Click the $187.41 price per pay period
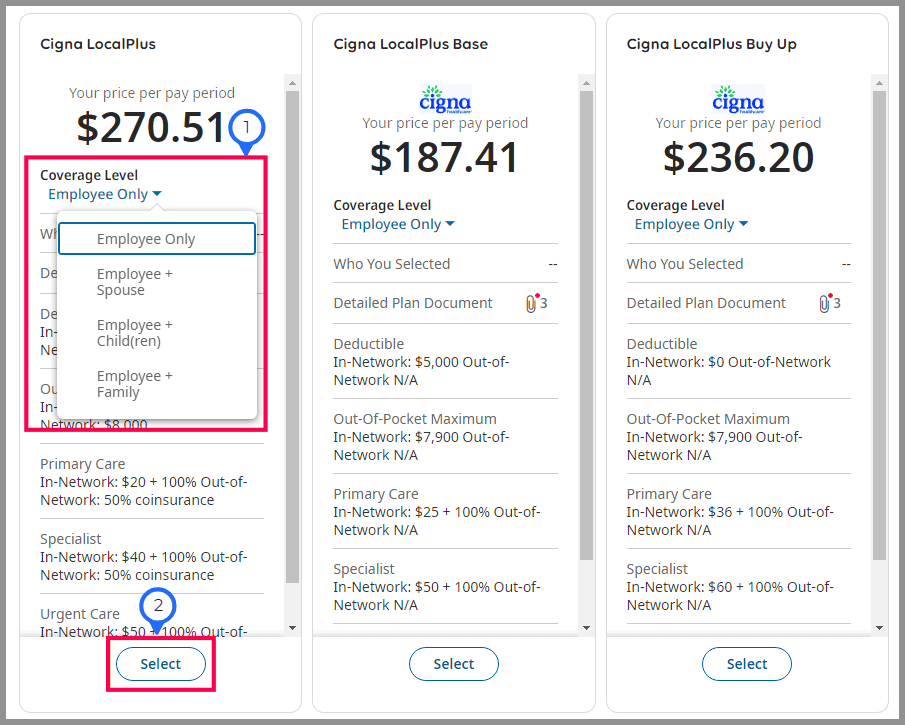 [x=444, y=157]
